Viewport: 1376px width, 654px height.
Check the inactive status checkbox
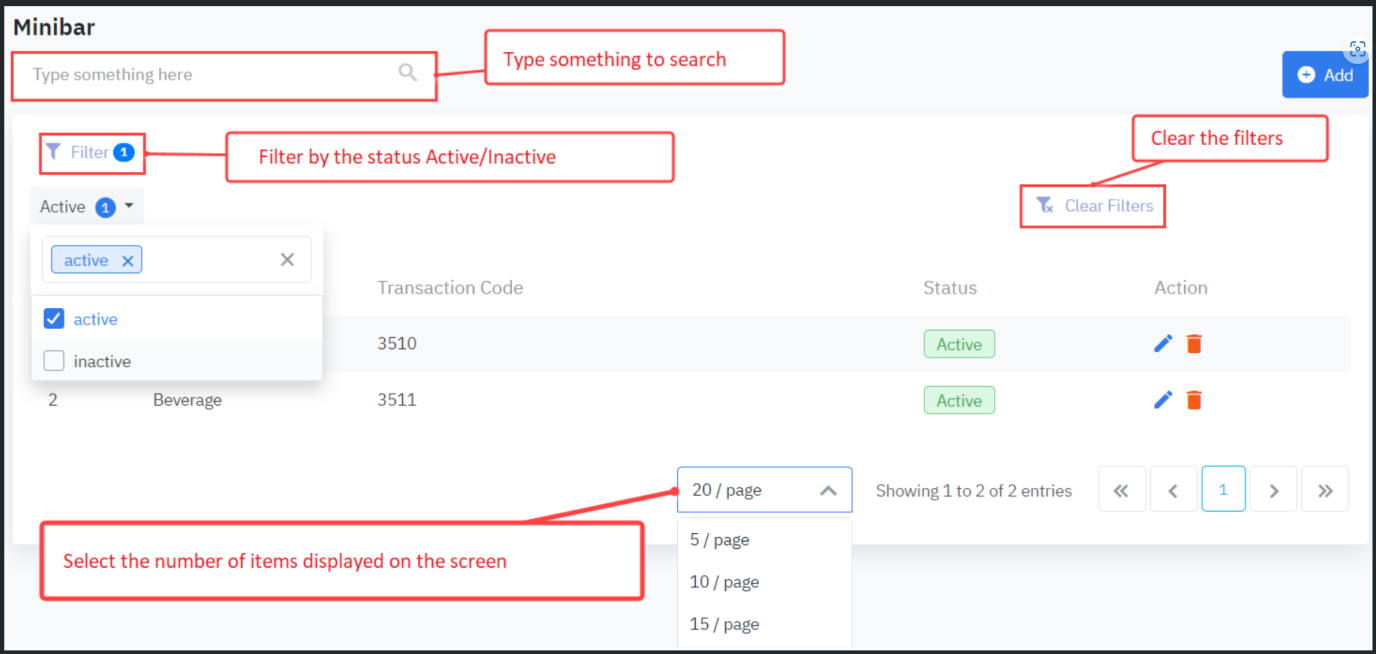tap(54, 361)
